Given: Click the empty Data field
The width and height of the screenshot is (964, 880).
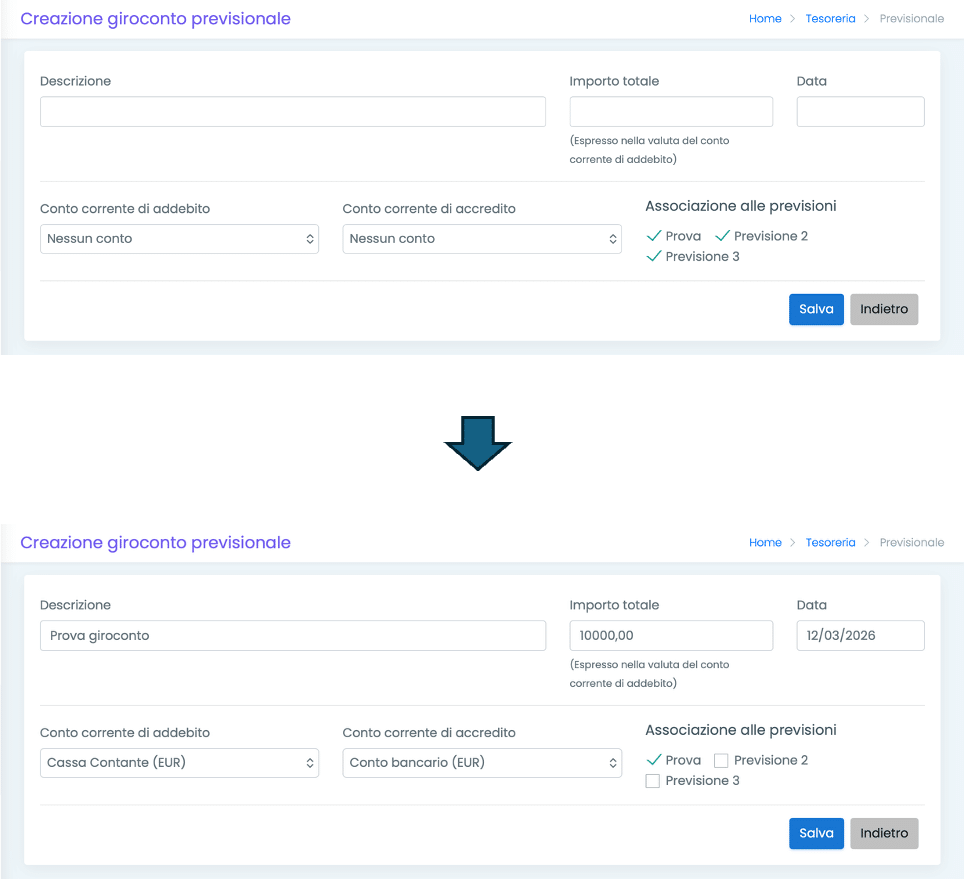Looking at the screenshot, I should click(860, 112).
